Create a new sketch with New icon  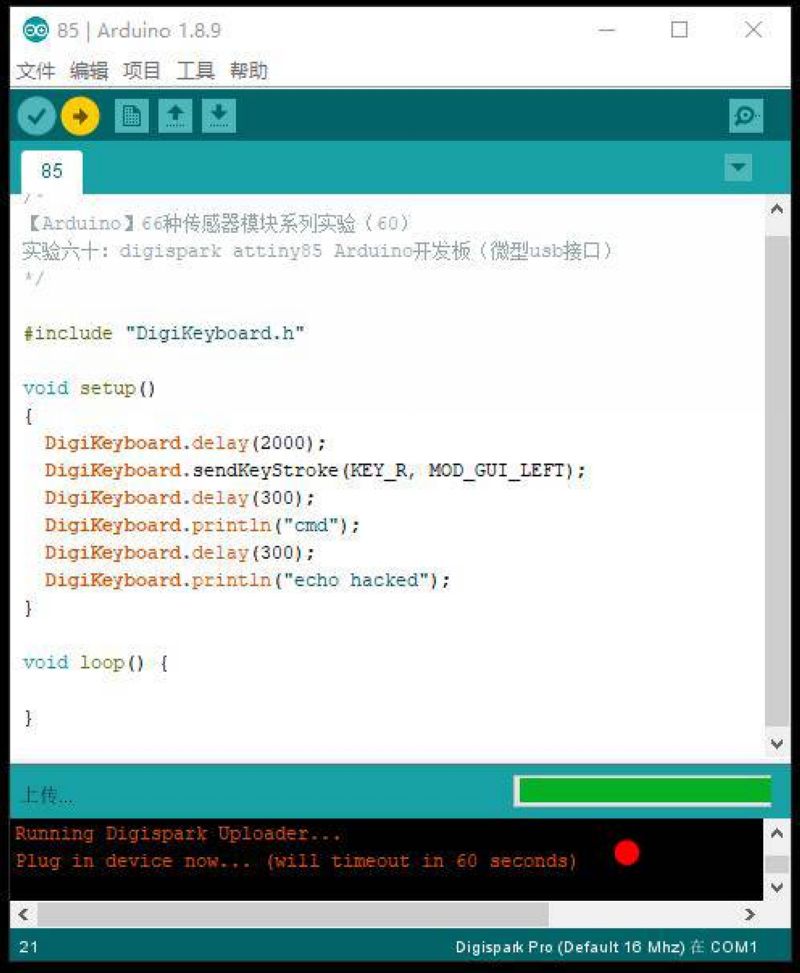point(132,115)
